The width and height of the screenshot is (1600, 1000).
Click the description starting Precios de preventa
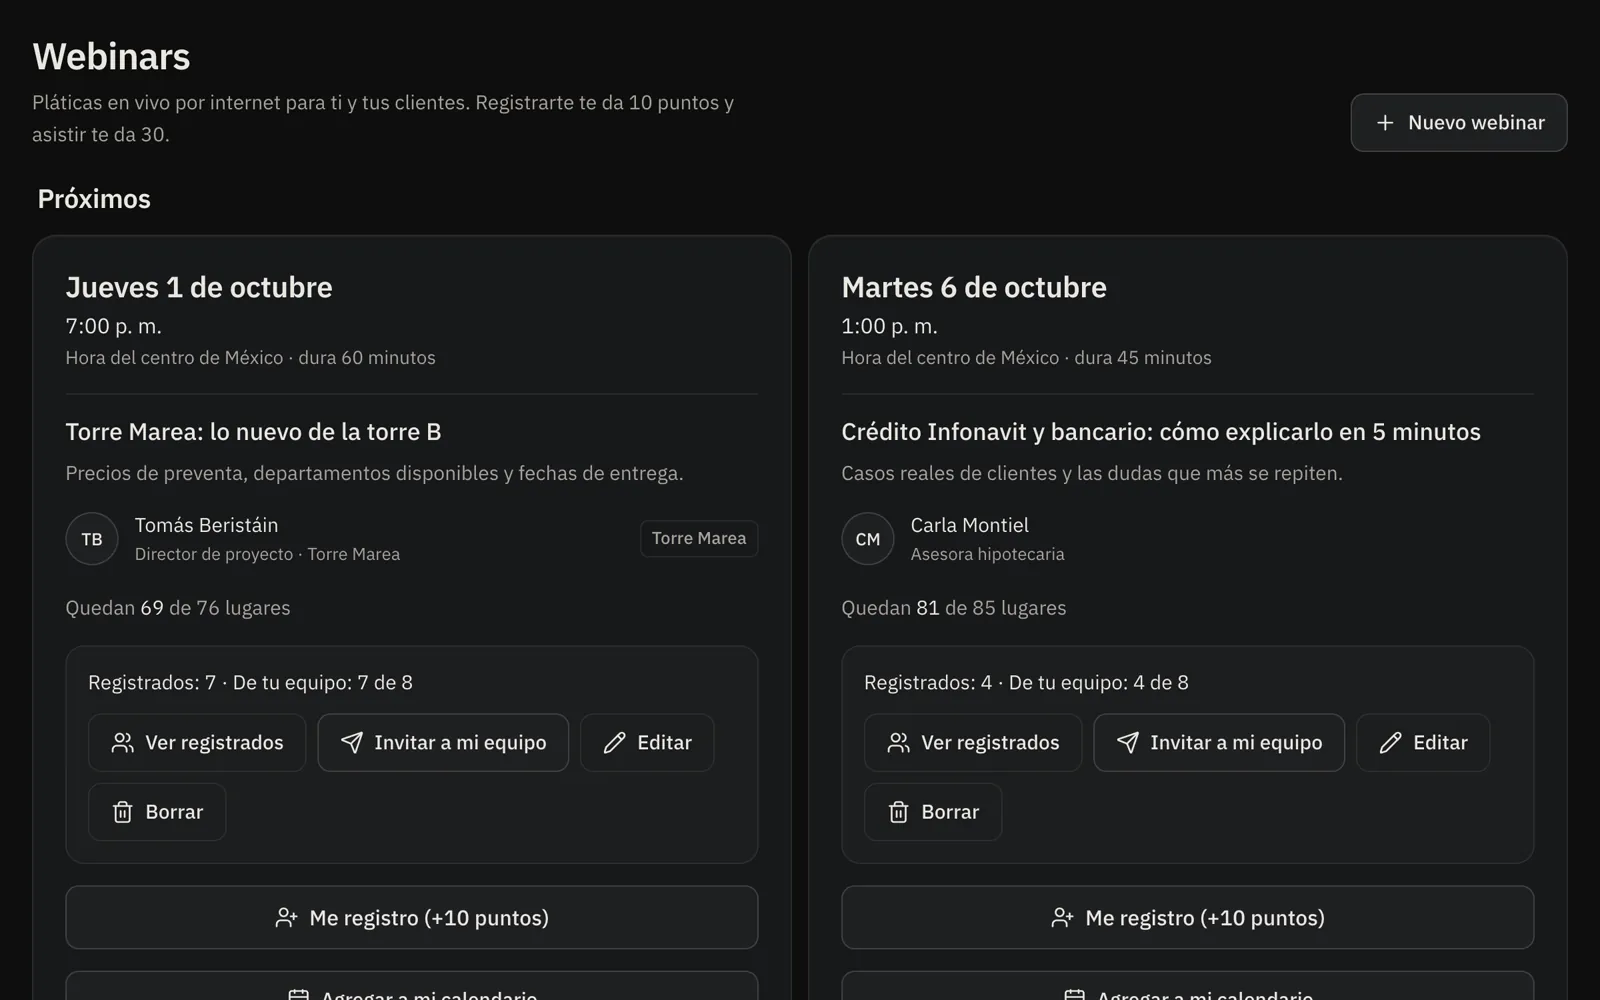(x=375, y=473)
